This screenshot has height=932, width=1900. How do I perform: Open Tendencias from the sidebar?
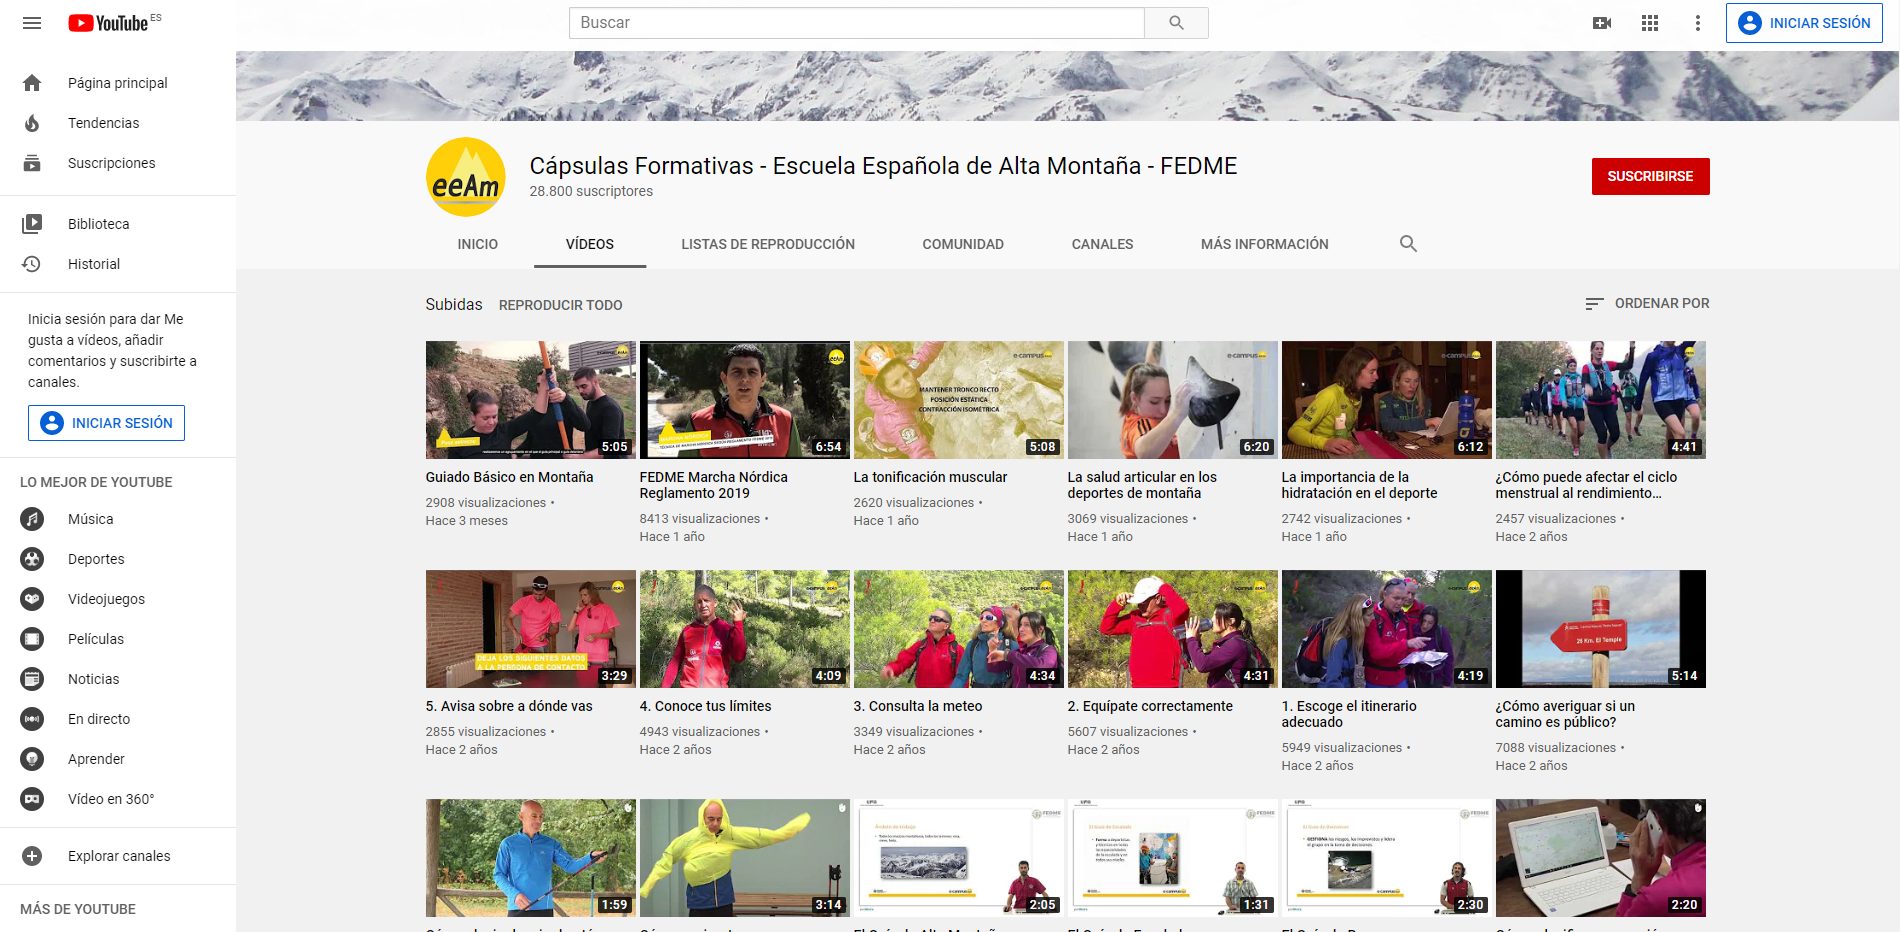click(103, 123)
